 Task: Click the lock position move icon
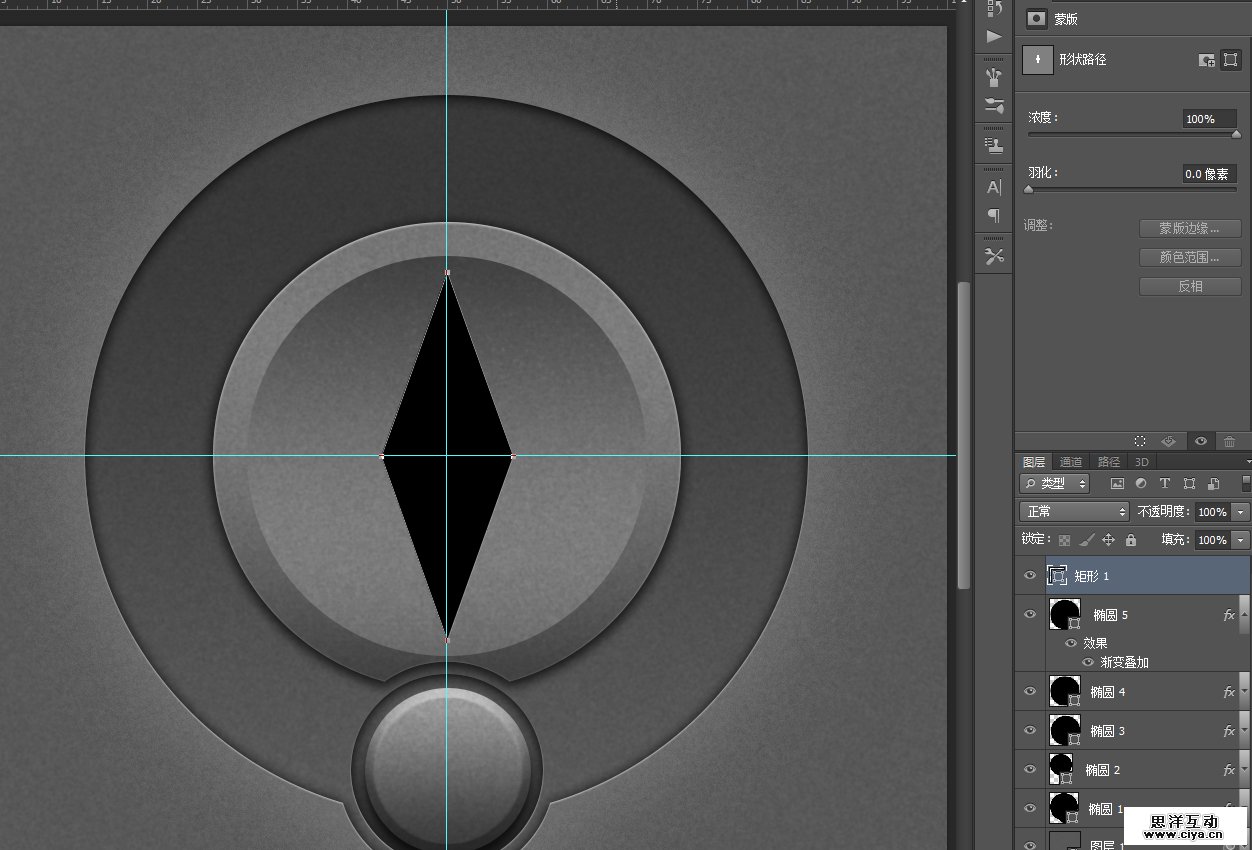click(x=1108, y=540)
